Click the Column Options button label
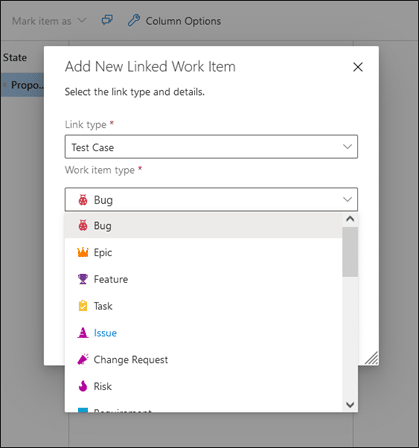This screenshot has height=448, width=419. point(183,21)
